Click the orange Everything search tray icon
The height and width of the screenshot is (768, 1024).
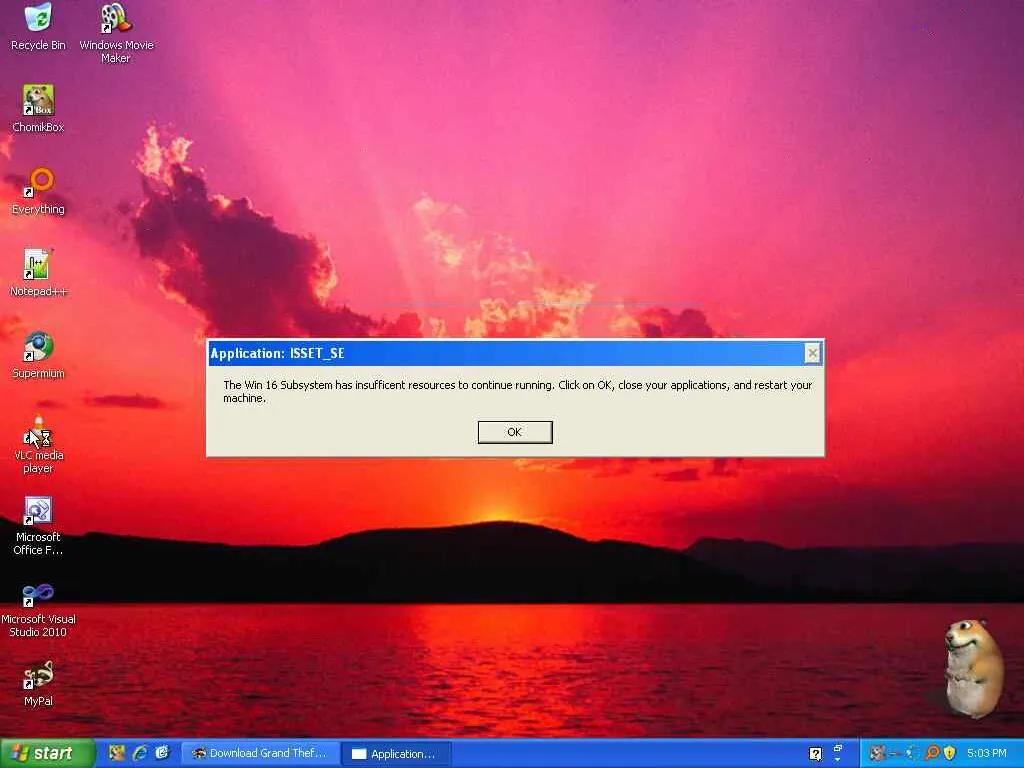933,753
